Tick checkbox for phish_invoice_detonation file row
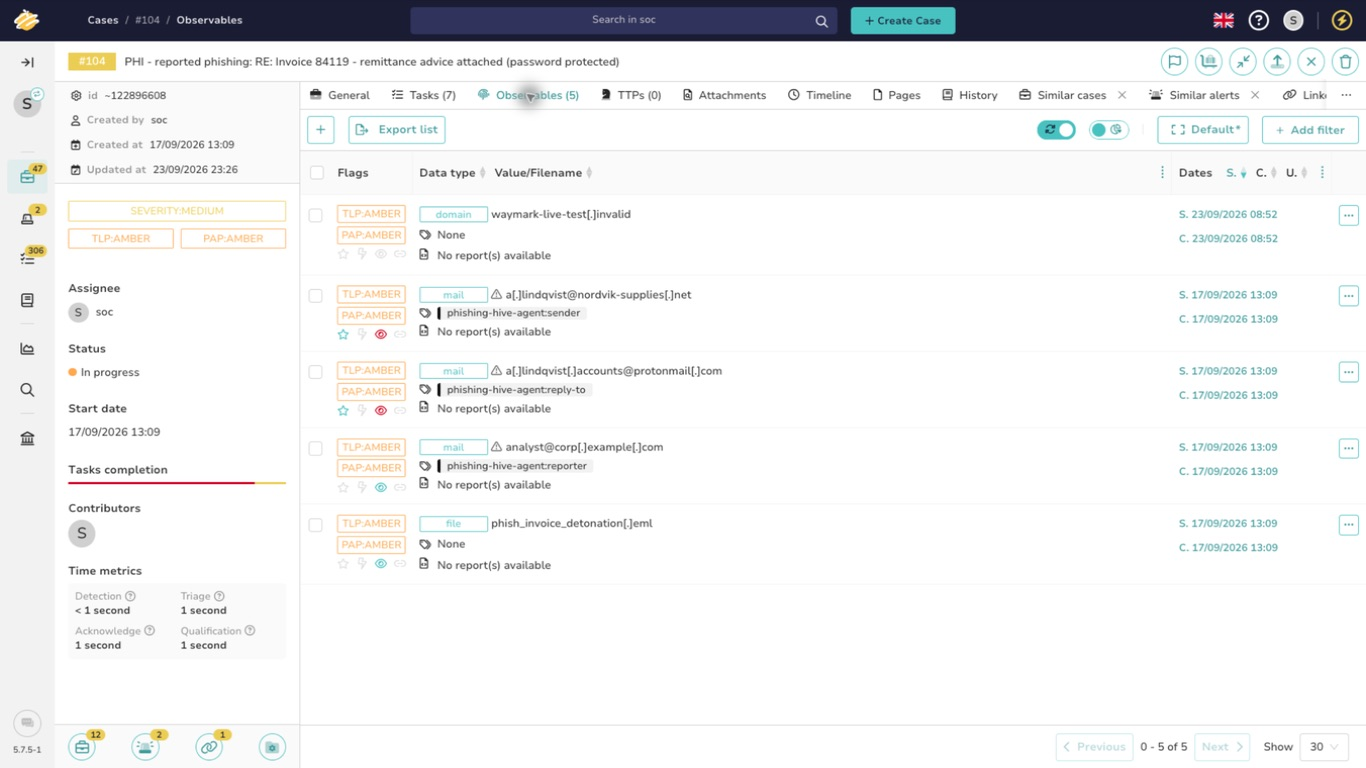The image size is (1366, 768). coord(316,524)
